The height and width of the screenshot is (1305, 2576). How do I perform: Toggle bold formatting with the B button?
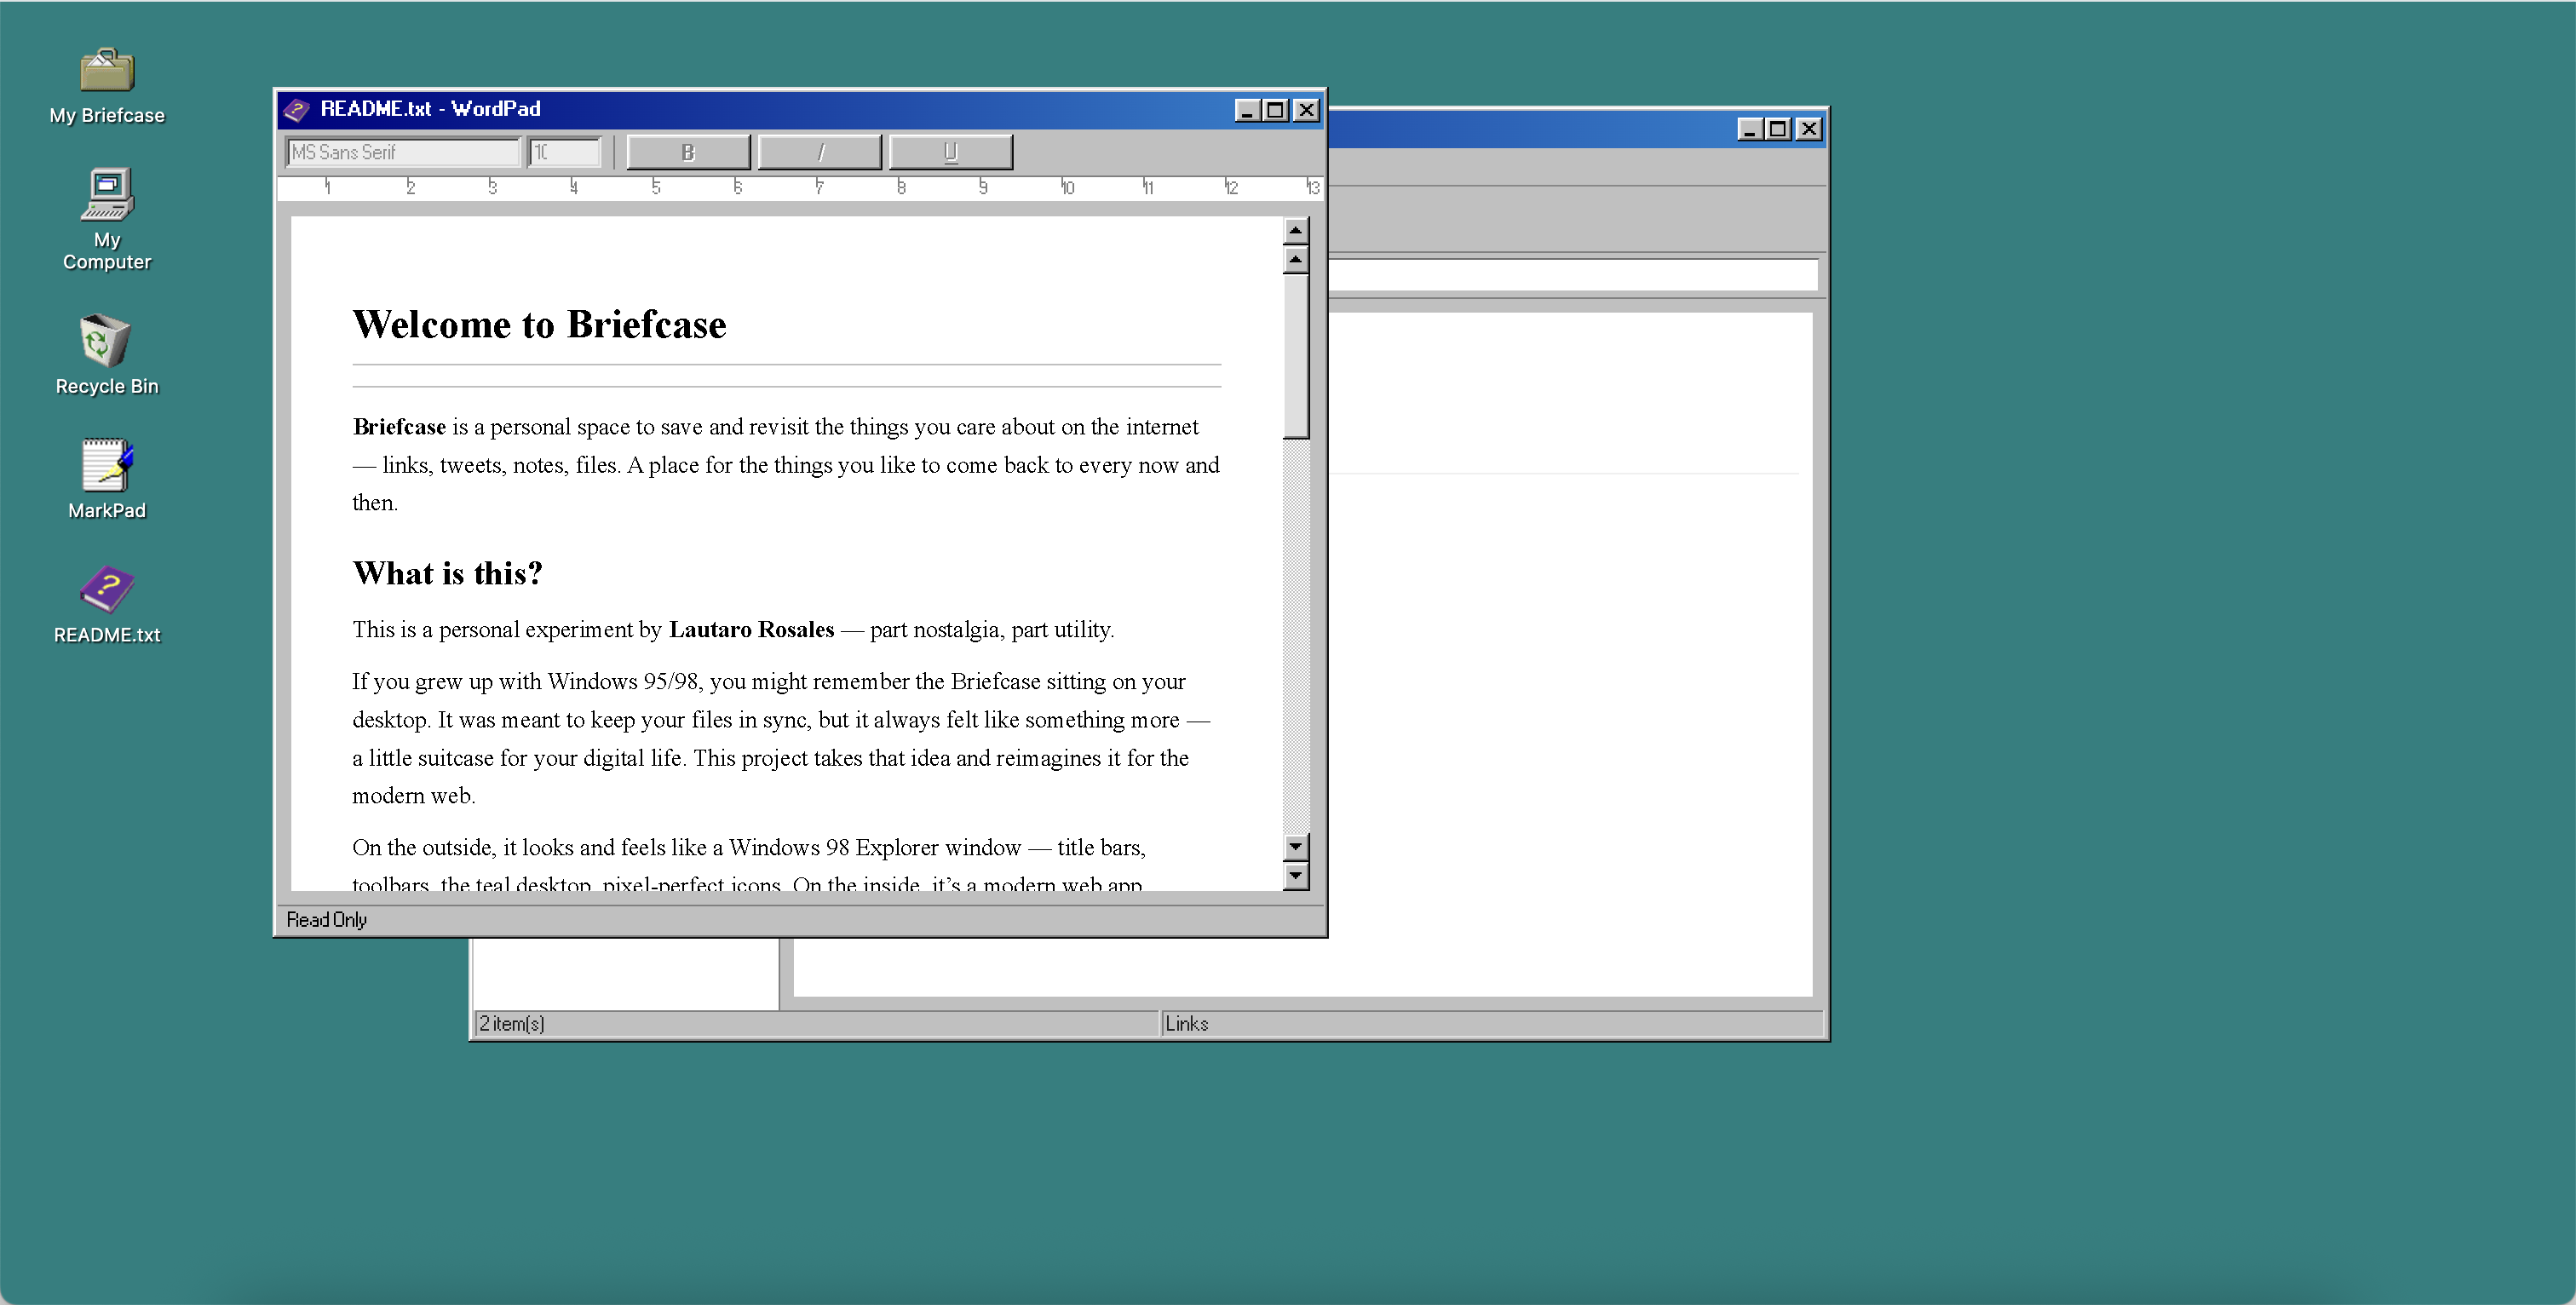(688, 151)
